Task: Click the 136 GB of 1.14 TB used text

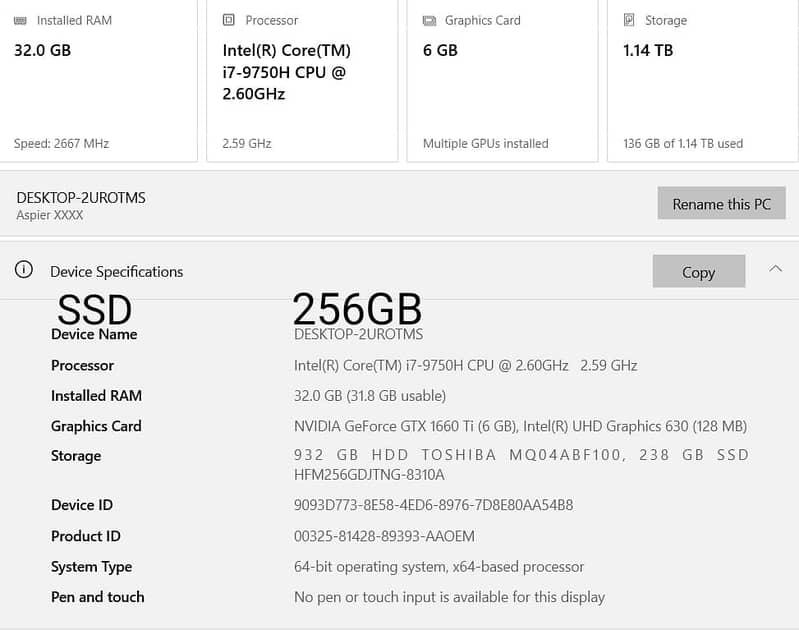Action: (x=683, y=143)
